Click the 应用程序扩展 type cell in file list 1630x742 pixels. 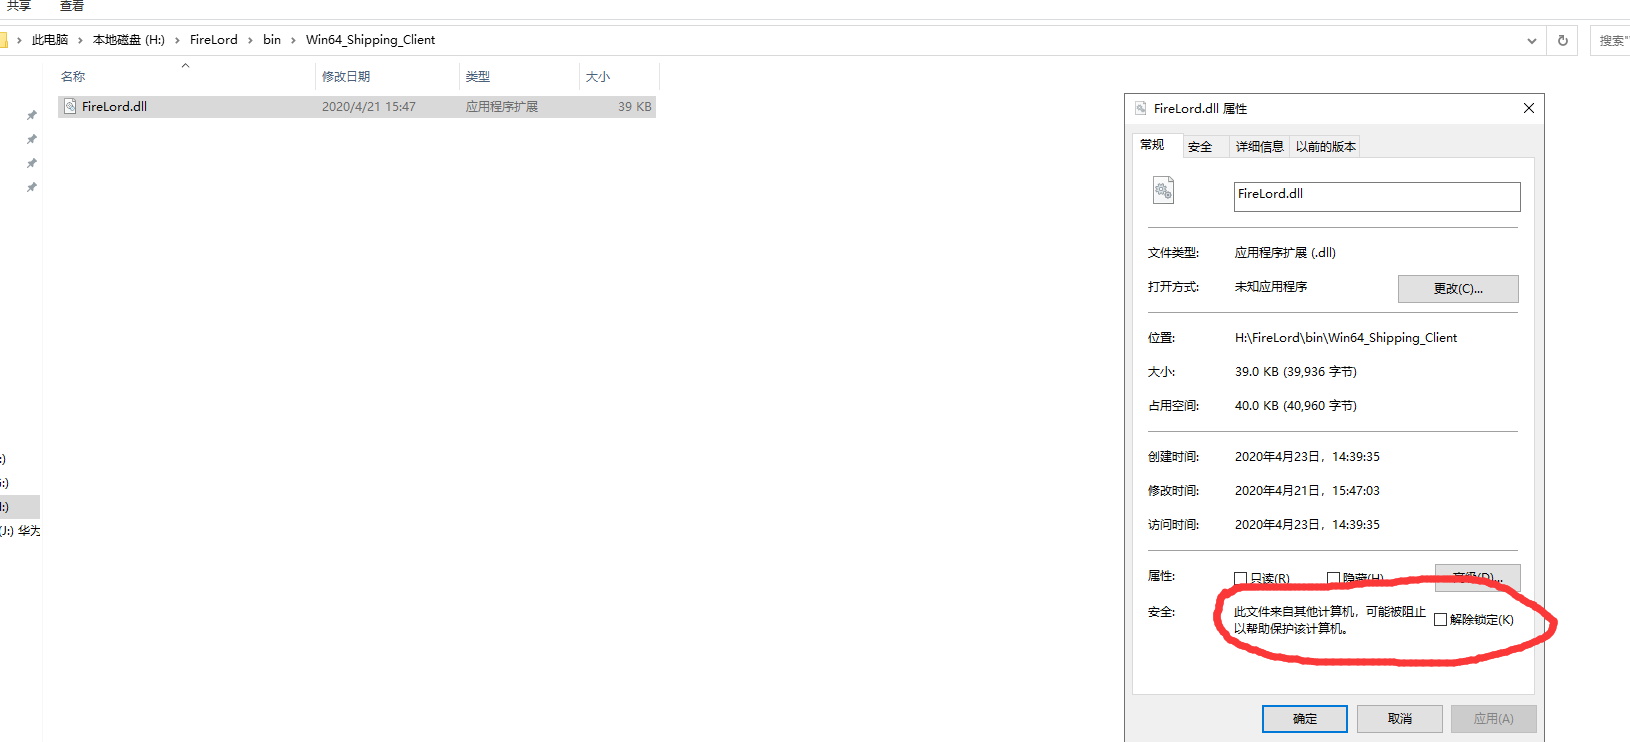click(502, 107)
